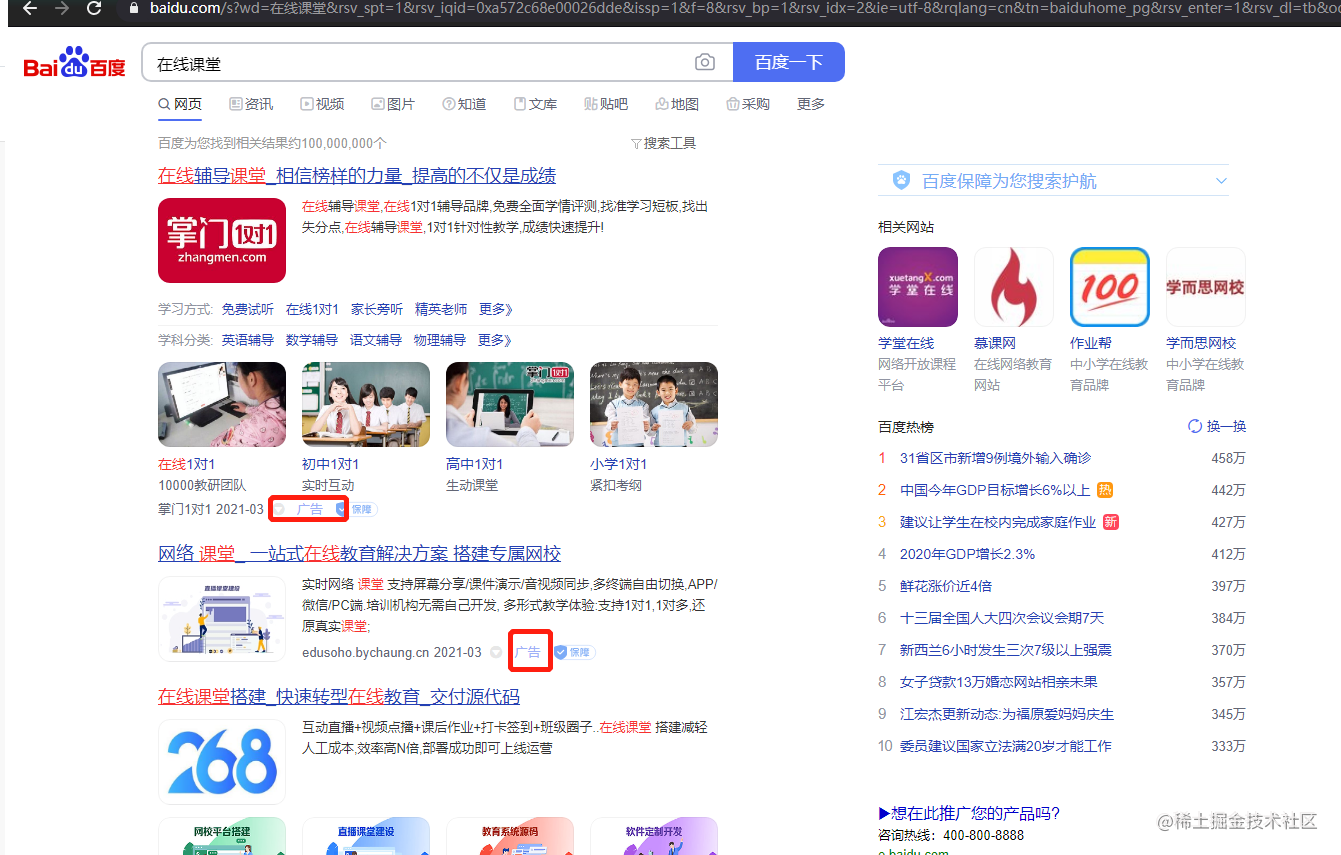Open result 在线课堂搭建_快速转型在线教育
Image resolution: width=1341 pixels, height=855 pixels.
tap(339, 697)
